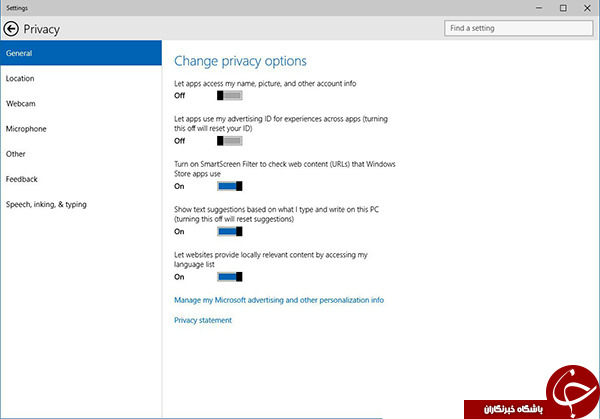Open the Privacy statement link

point(203,320)
